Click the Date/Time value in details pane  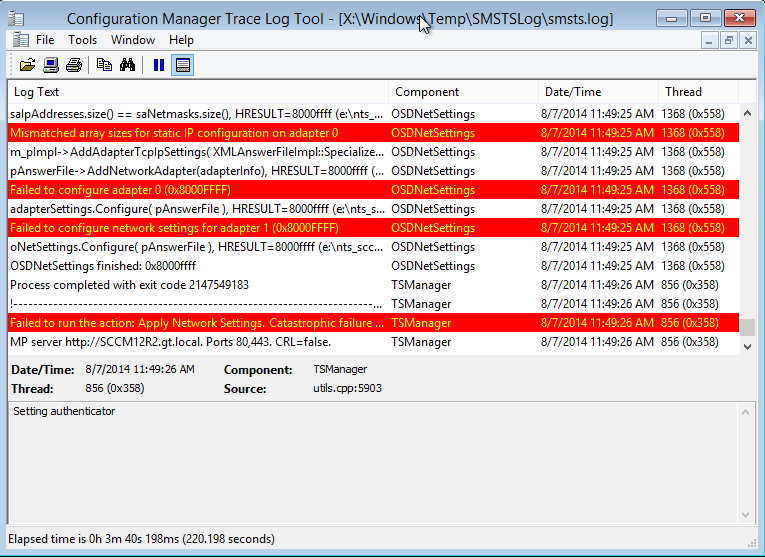click(140, 369)
